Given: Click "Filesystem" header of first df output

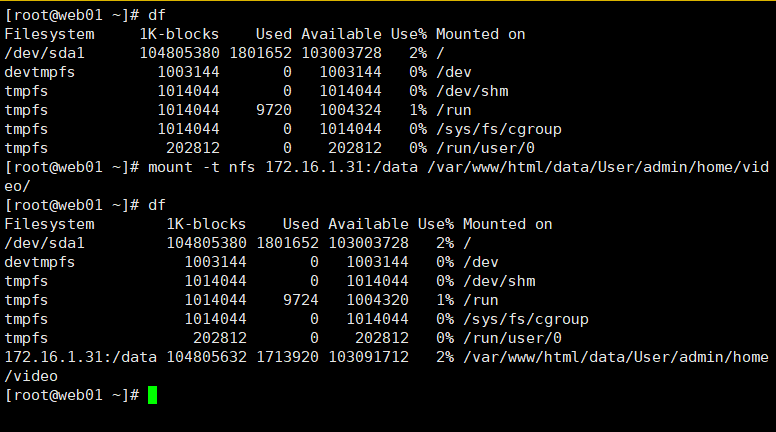Looking at the screenshot, I should click(x=49, y=34).
